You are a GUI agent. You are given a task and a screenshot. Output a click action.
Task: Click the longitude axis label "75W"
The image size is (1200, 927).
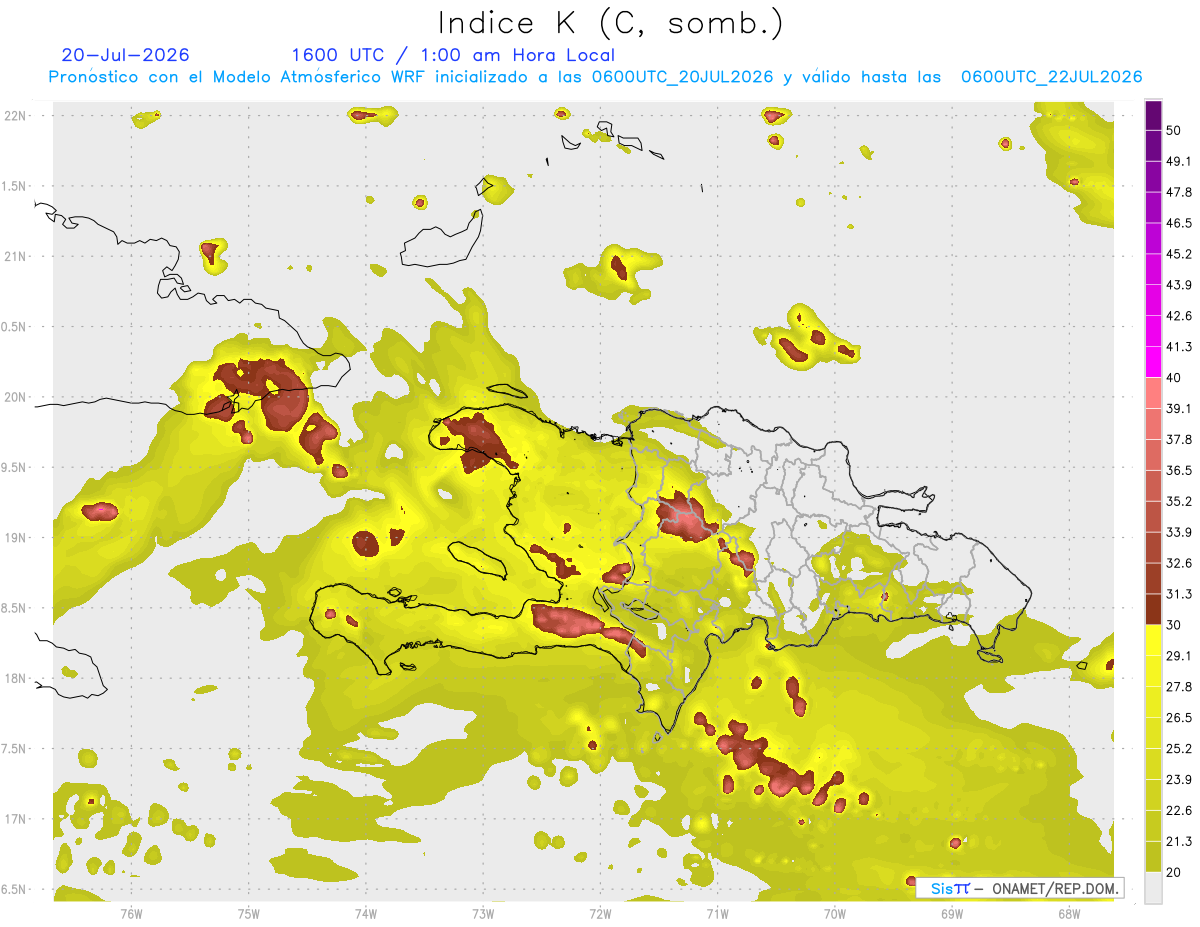[x=249, y=912]
